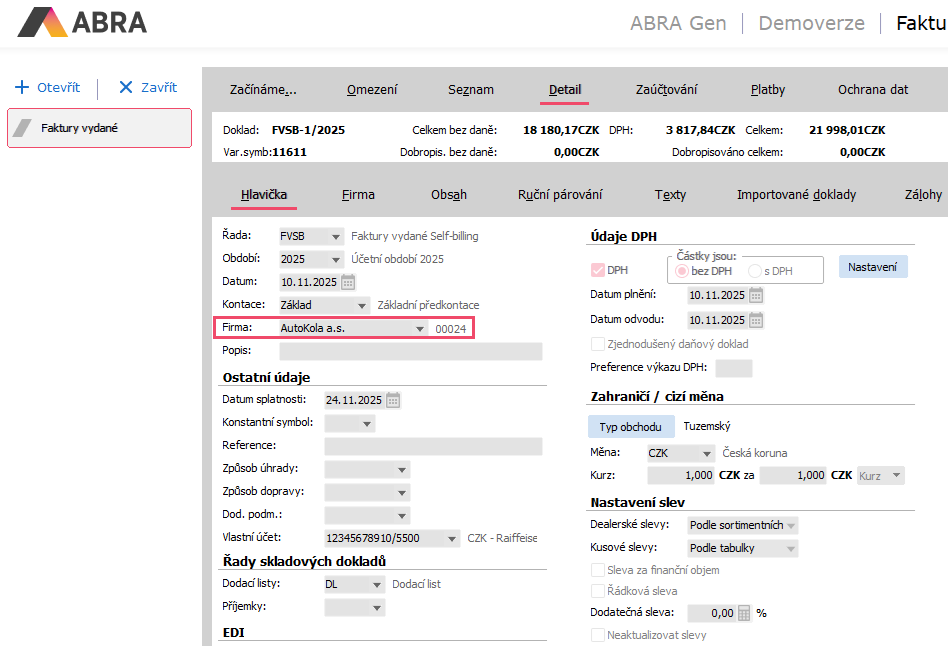The image size is (948, 646).
Task: Open calendar for Datum plnění
Action: (x=756, y=295)
